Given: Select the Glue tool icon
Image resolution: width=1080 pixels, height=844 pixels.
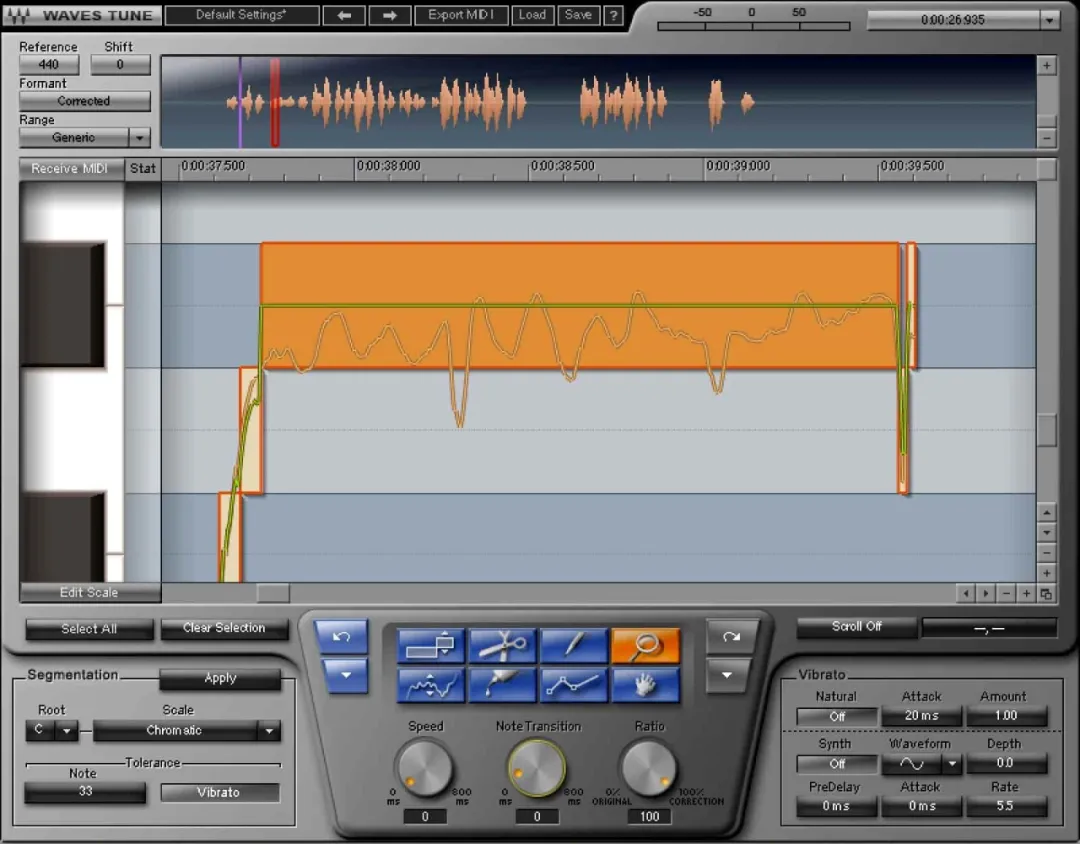Looking at the screenshot, I should pos(503,685).
